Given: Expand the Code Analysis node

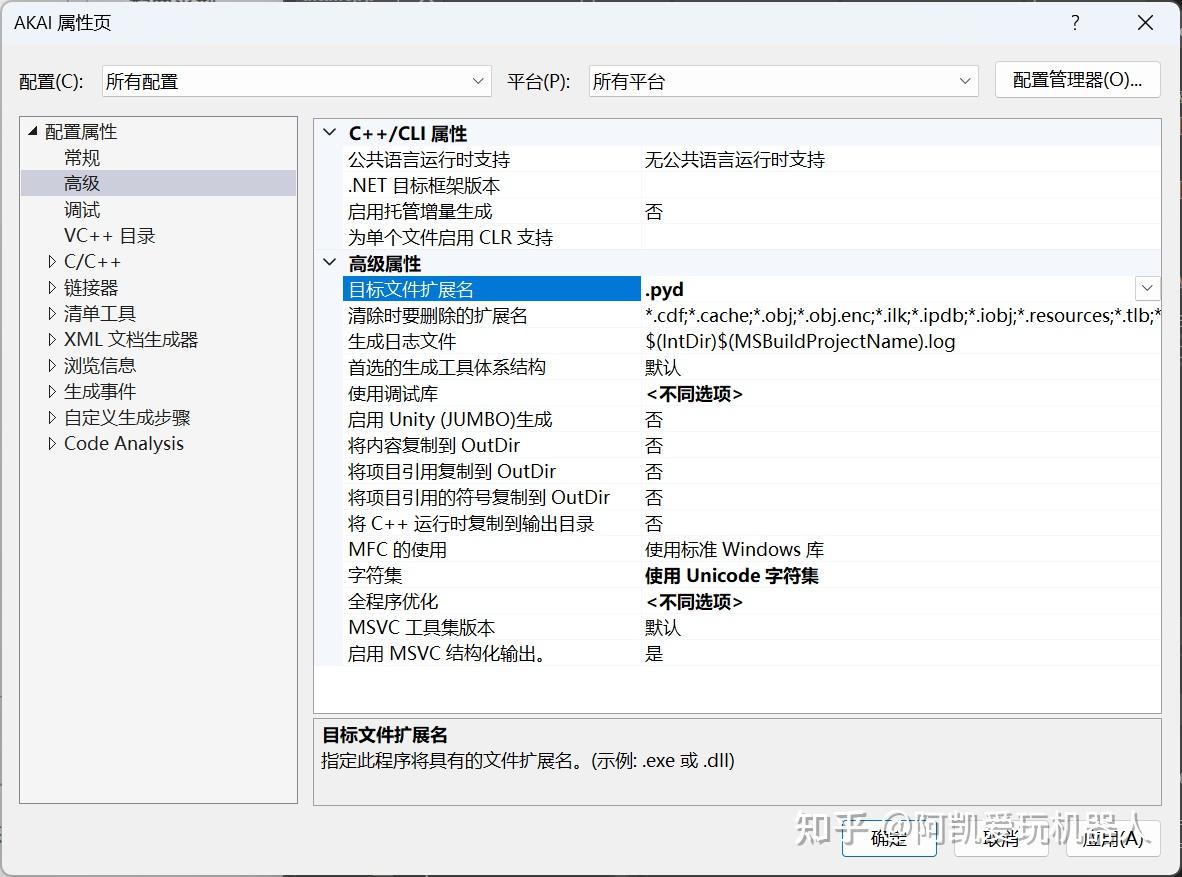Looking at the screenshot, I should coord(51,443).
